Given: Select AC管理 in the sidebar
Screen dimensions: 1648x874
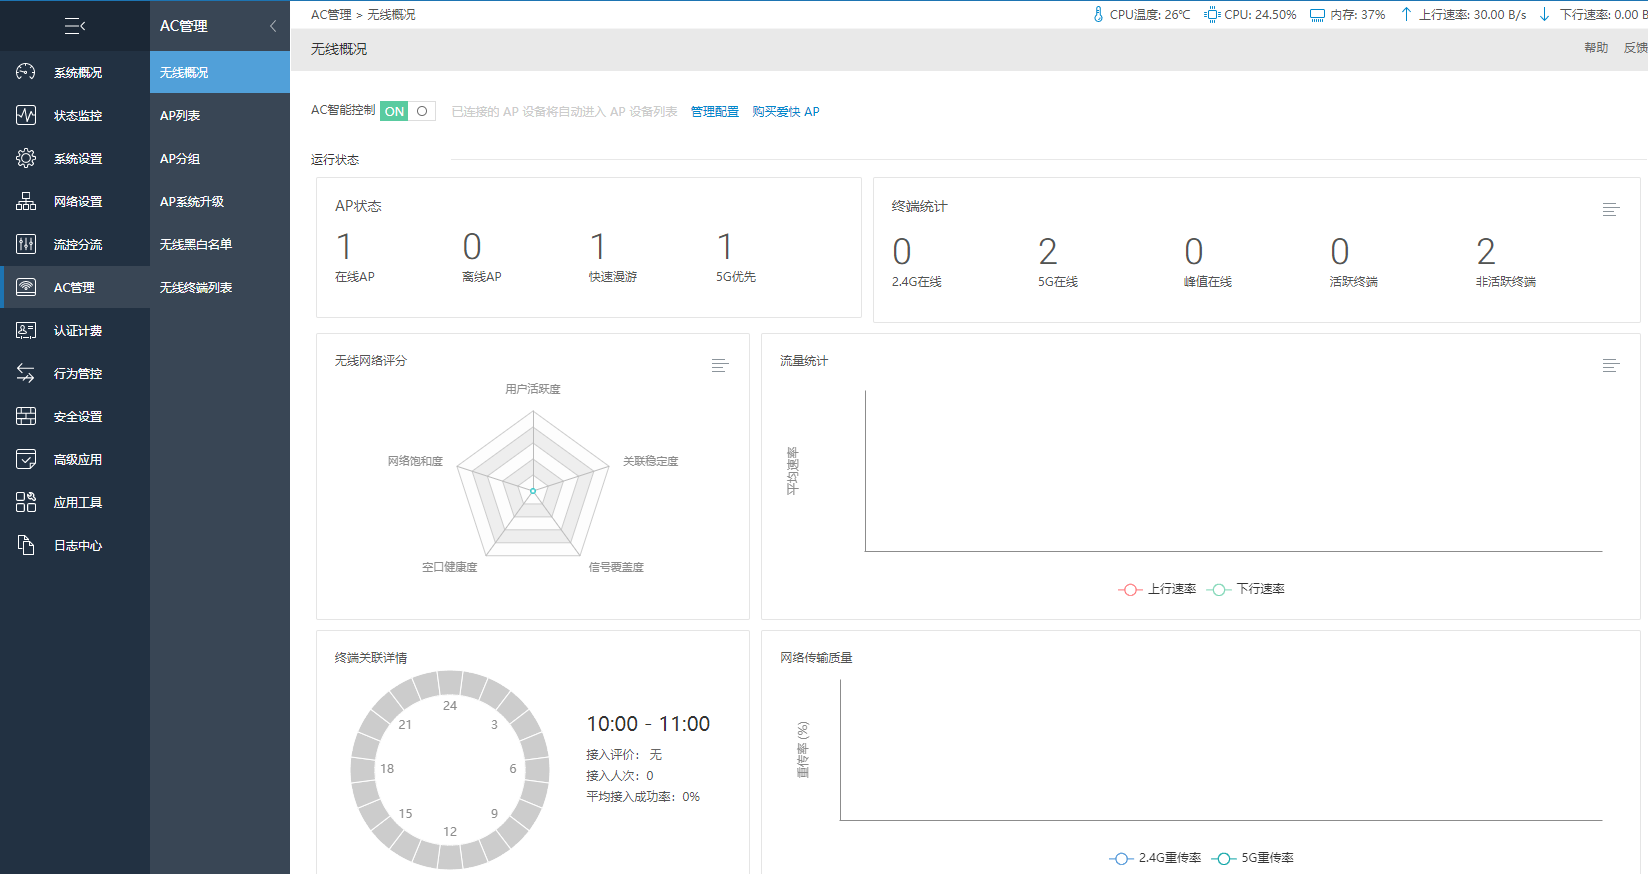Looking at the screenshot, I should click(x=75, y=287).
